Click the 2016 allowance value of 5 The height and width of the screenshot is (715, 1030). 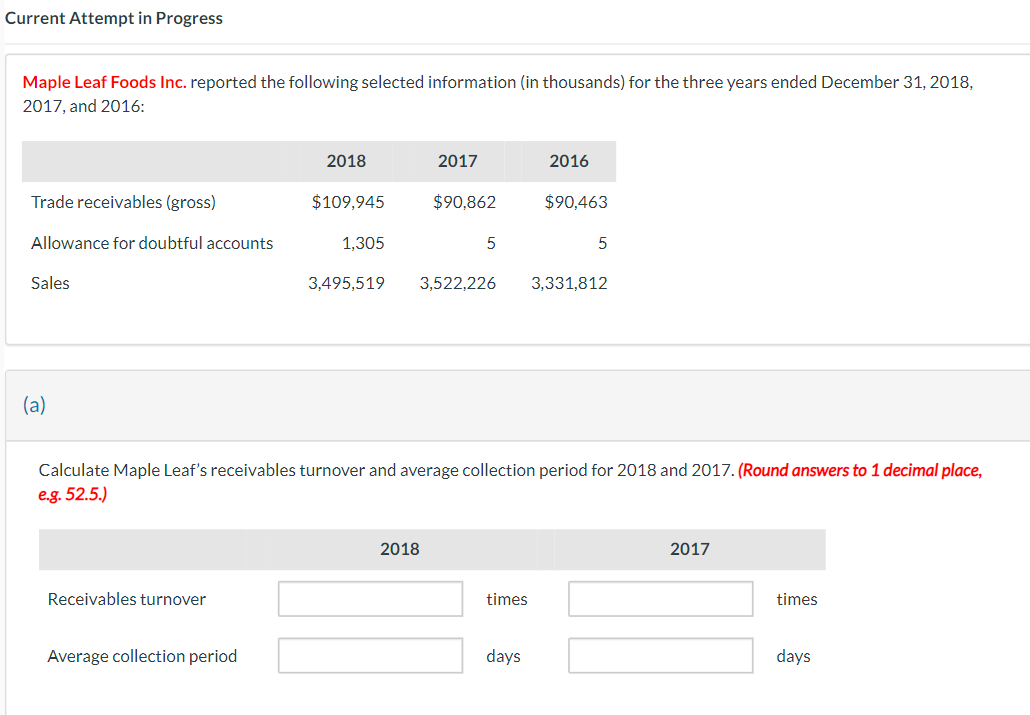tap(602, 243)
